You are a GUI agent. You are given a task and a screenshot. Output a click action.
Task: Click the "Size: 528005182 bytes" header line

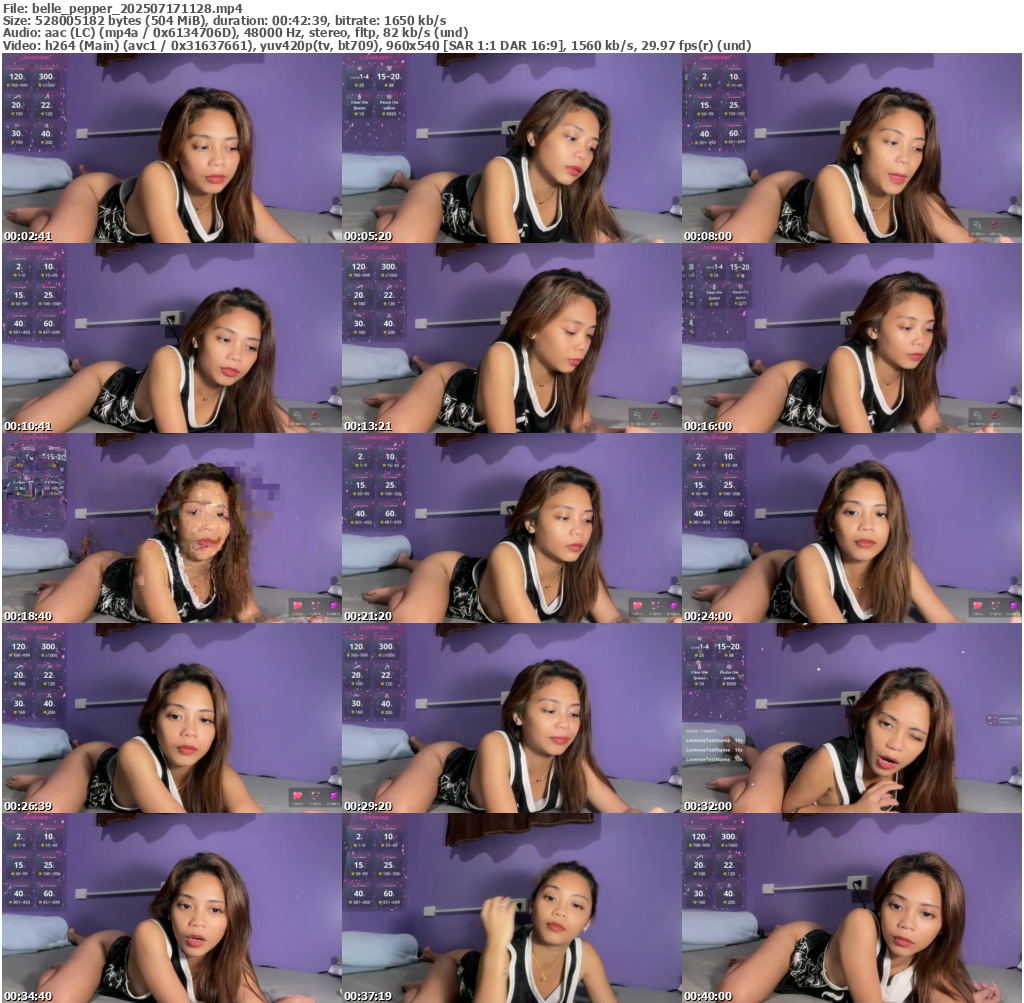pyautogui.click(x=225, y=21)
